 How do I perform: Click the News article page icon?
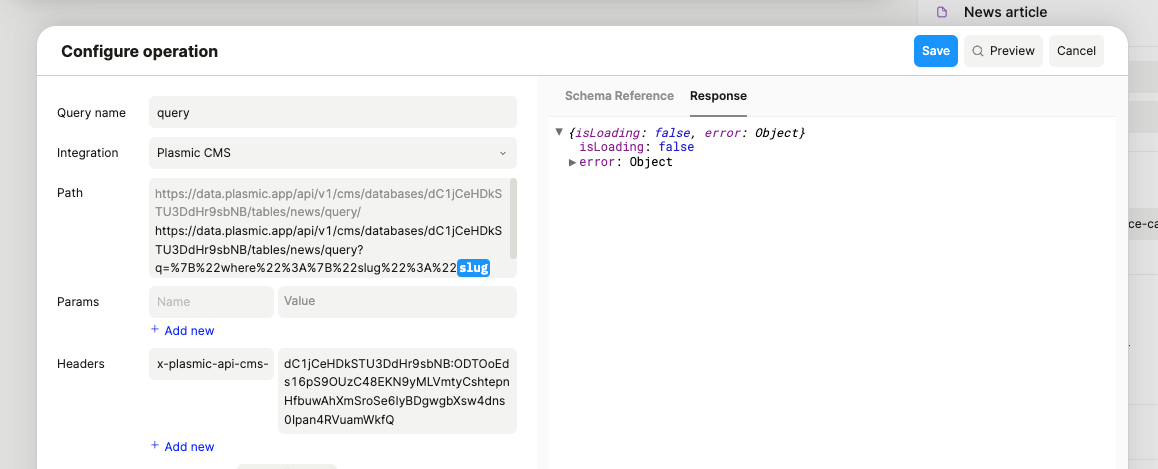click(x=941, y=12)
